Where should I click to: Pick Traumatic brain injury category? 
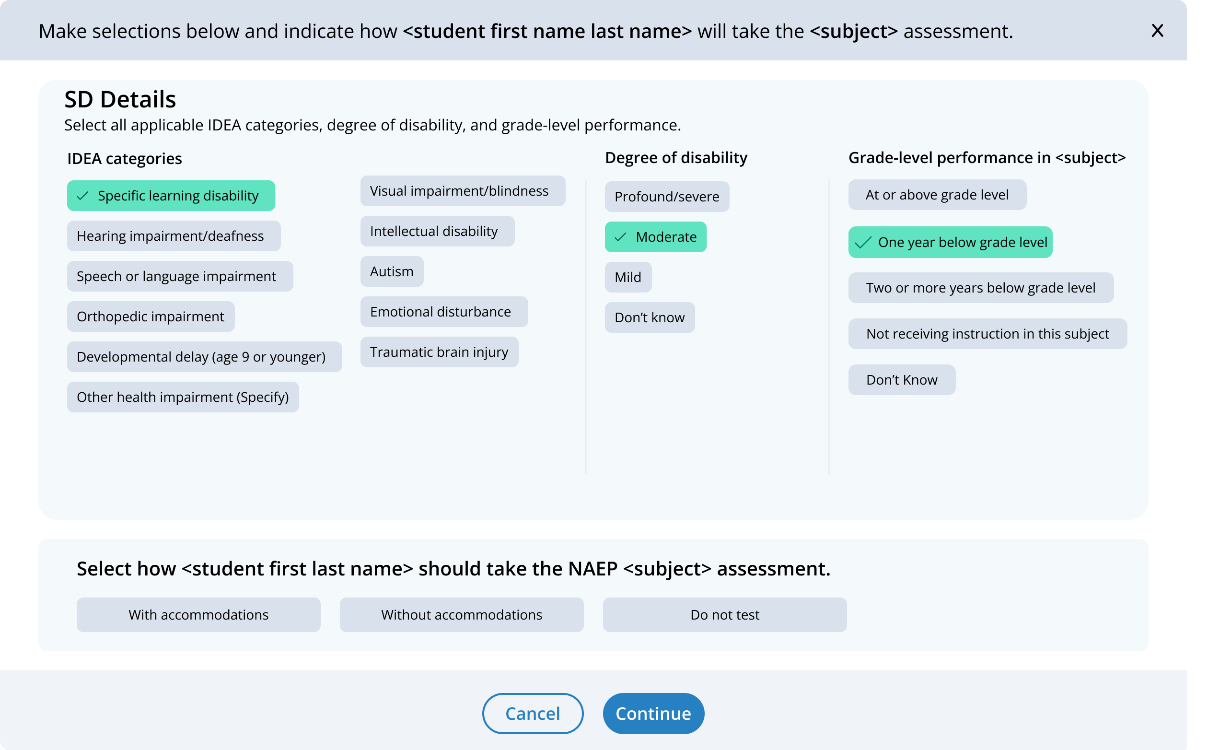(x=439, y=352)
